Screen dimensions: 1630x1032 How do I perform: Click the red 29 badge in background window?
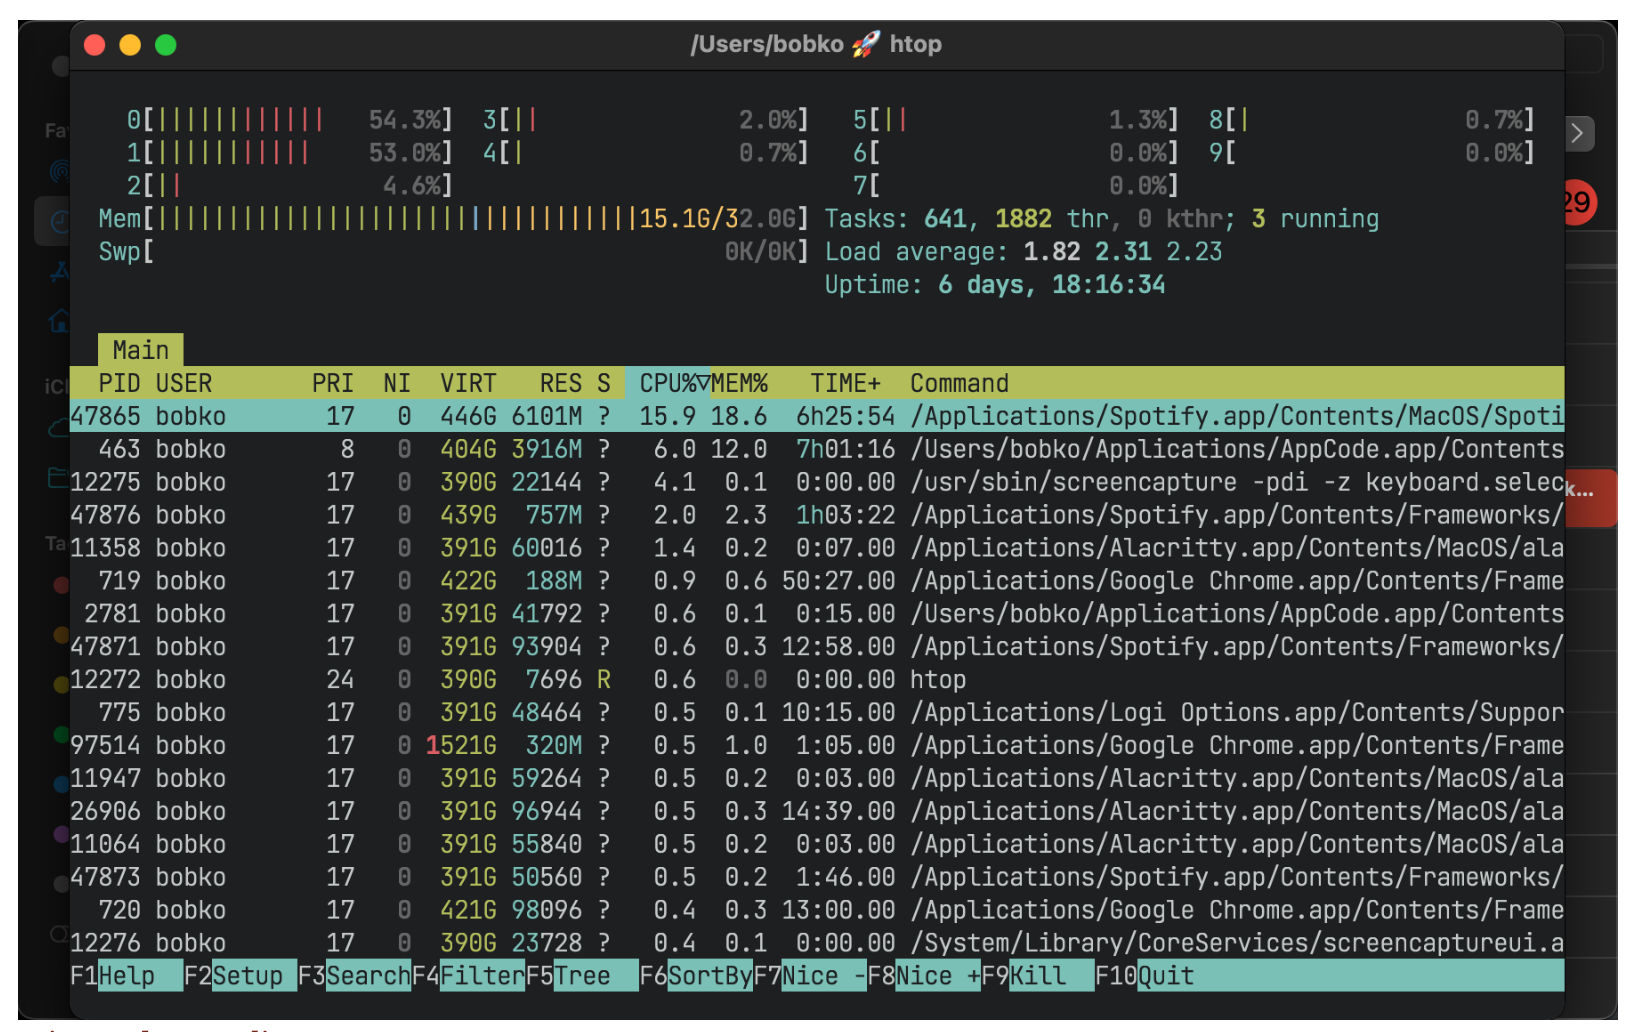(x=1579, y=202)
